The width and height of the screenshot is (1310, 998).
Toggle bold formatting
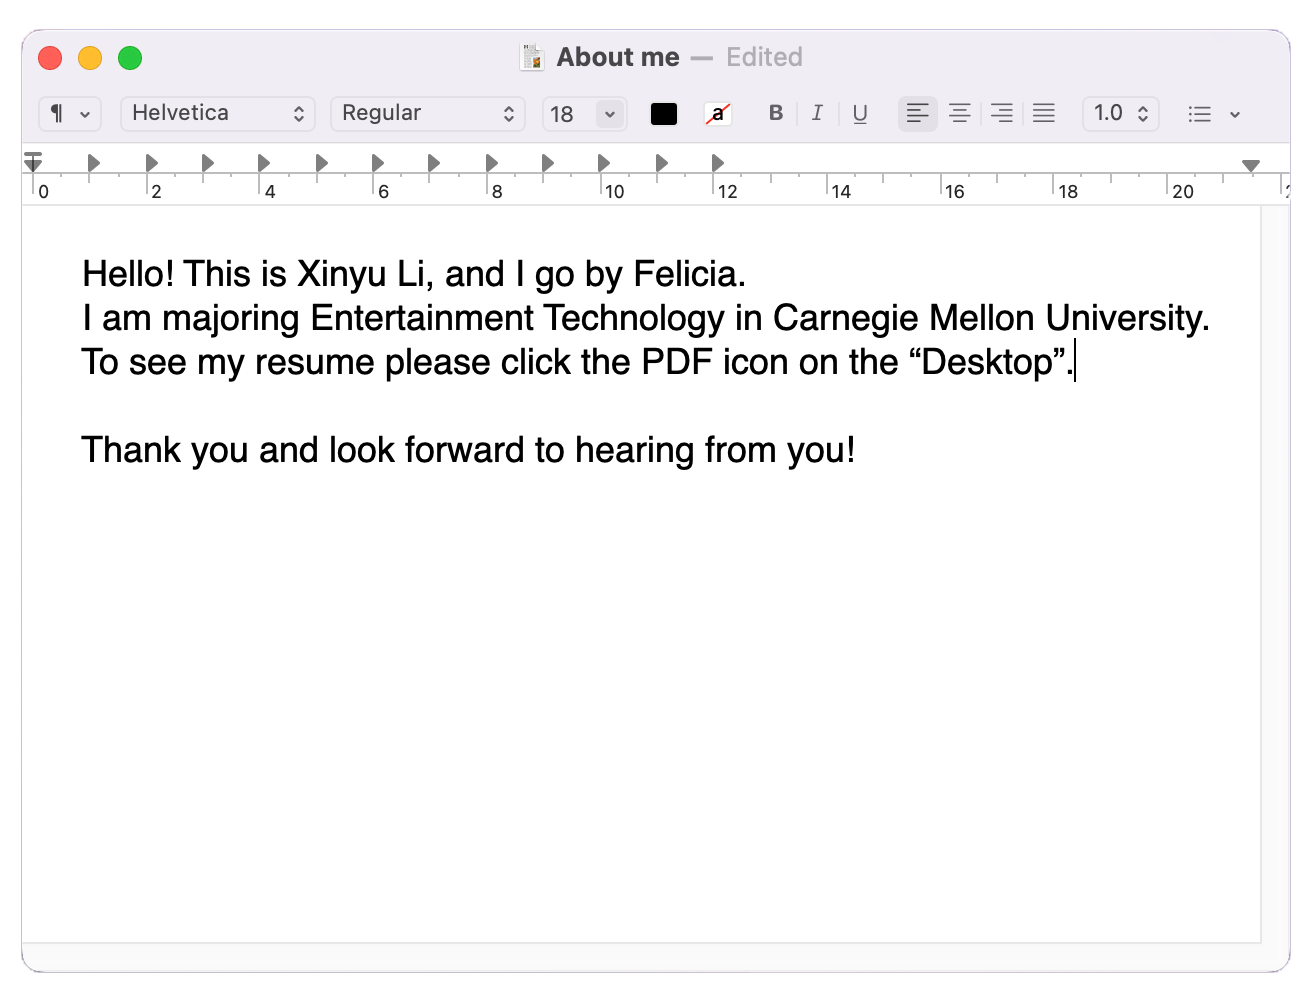pos(776,113)
